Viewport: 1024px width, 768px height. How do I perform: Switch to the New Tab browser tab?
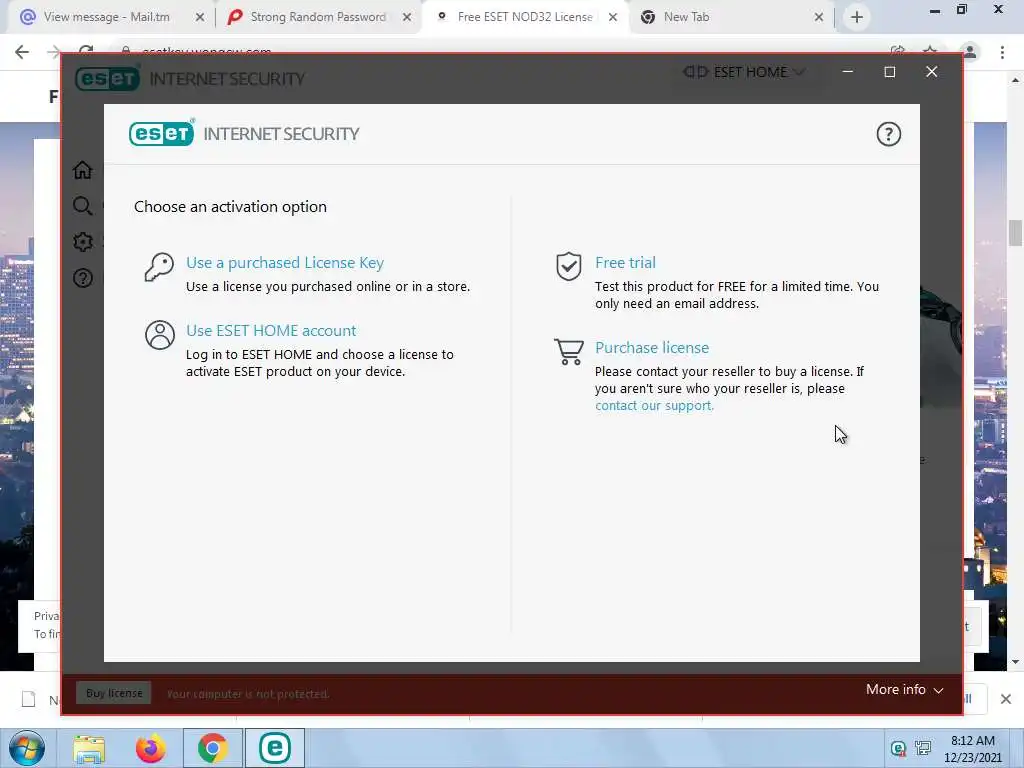coord(686,17)
